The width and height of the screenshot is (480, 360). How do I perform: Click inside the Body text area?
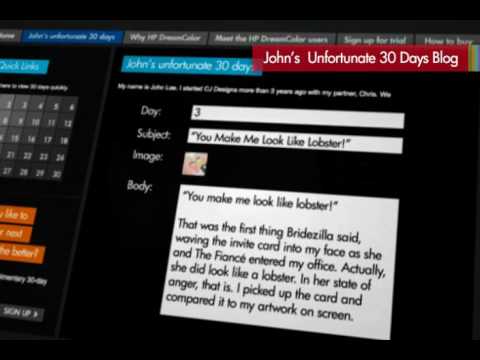coord(280,262)
